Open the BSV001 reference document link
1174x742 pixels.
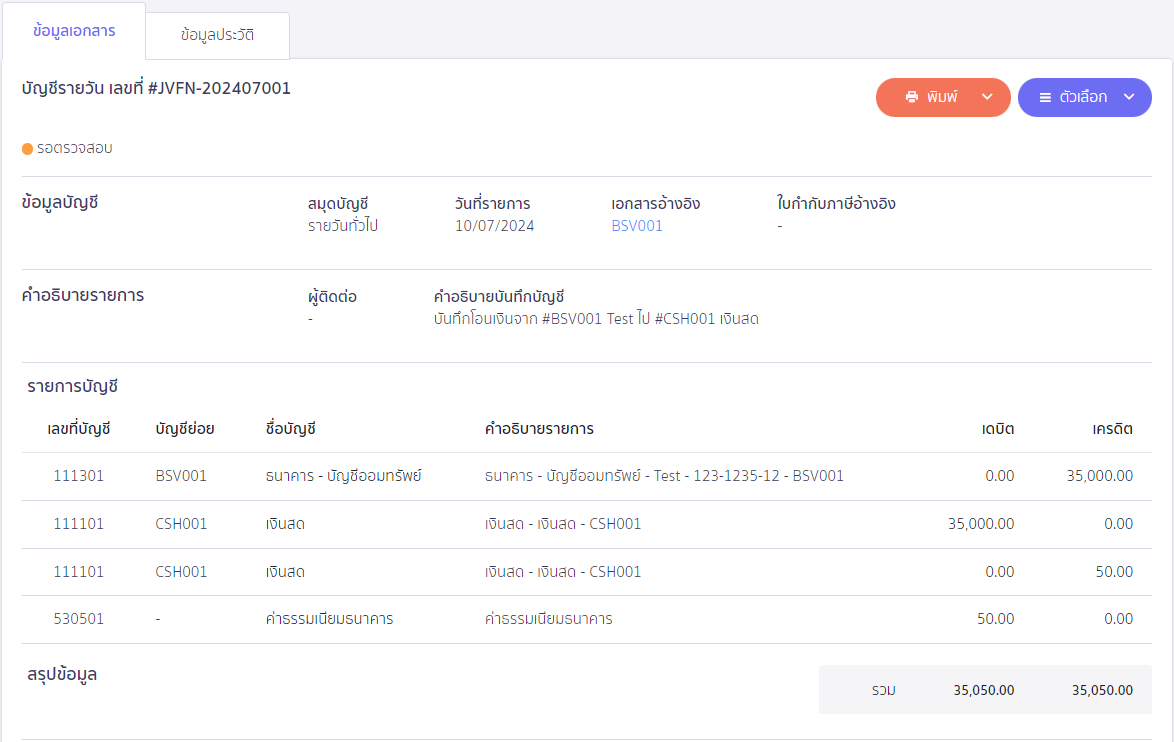pos(636,225)
